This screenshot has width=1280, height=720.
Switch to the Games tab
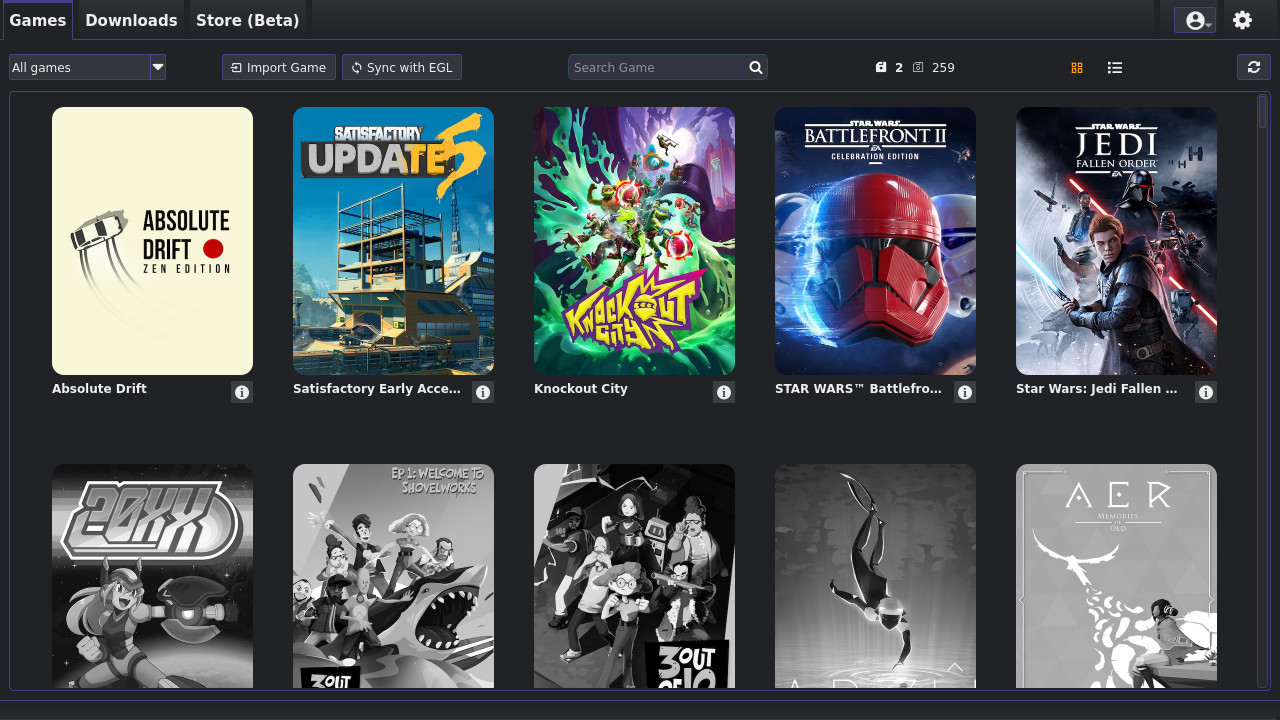point(38,20)
